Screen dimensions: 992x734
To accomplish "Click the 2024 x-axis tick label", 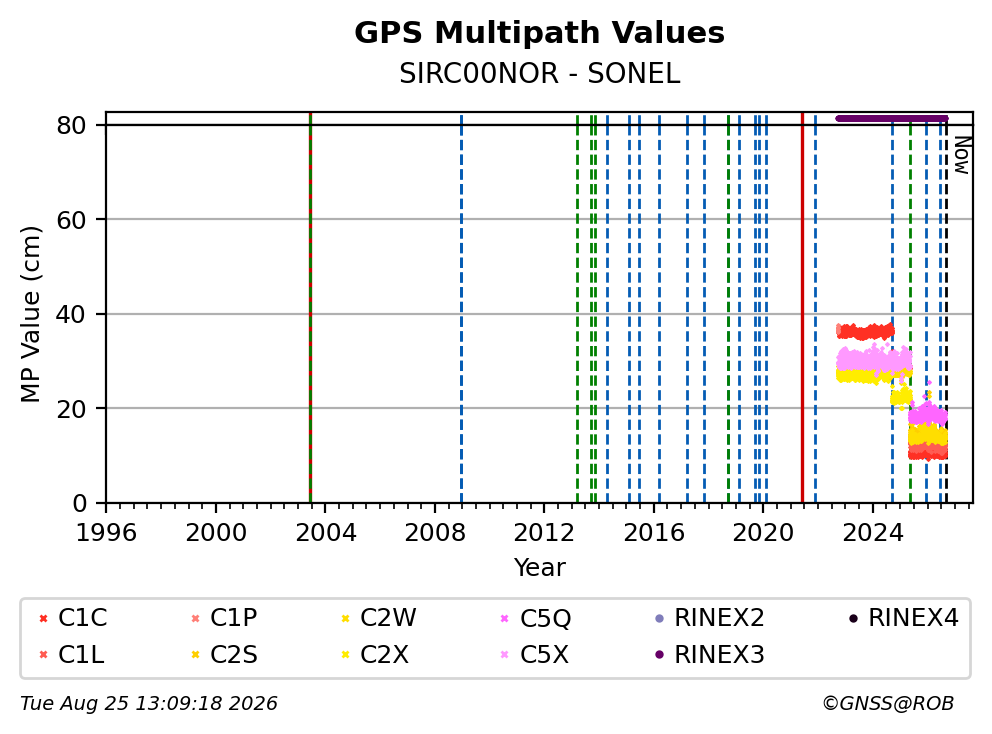I will click(x=872, y=533).
